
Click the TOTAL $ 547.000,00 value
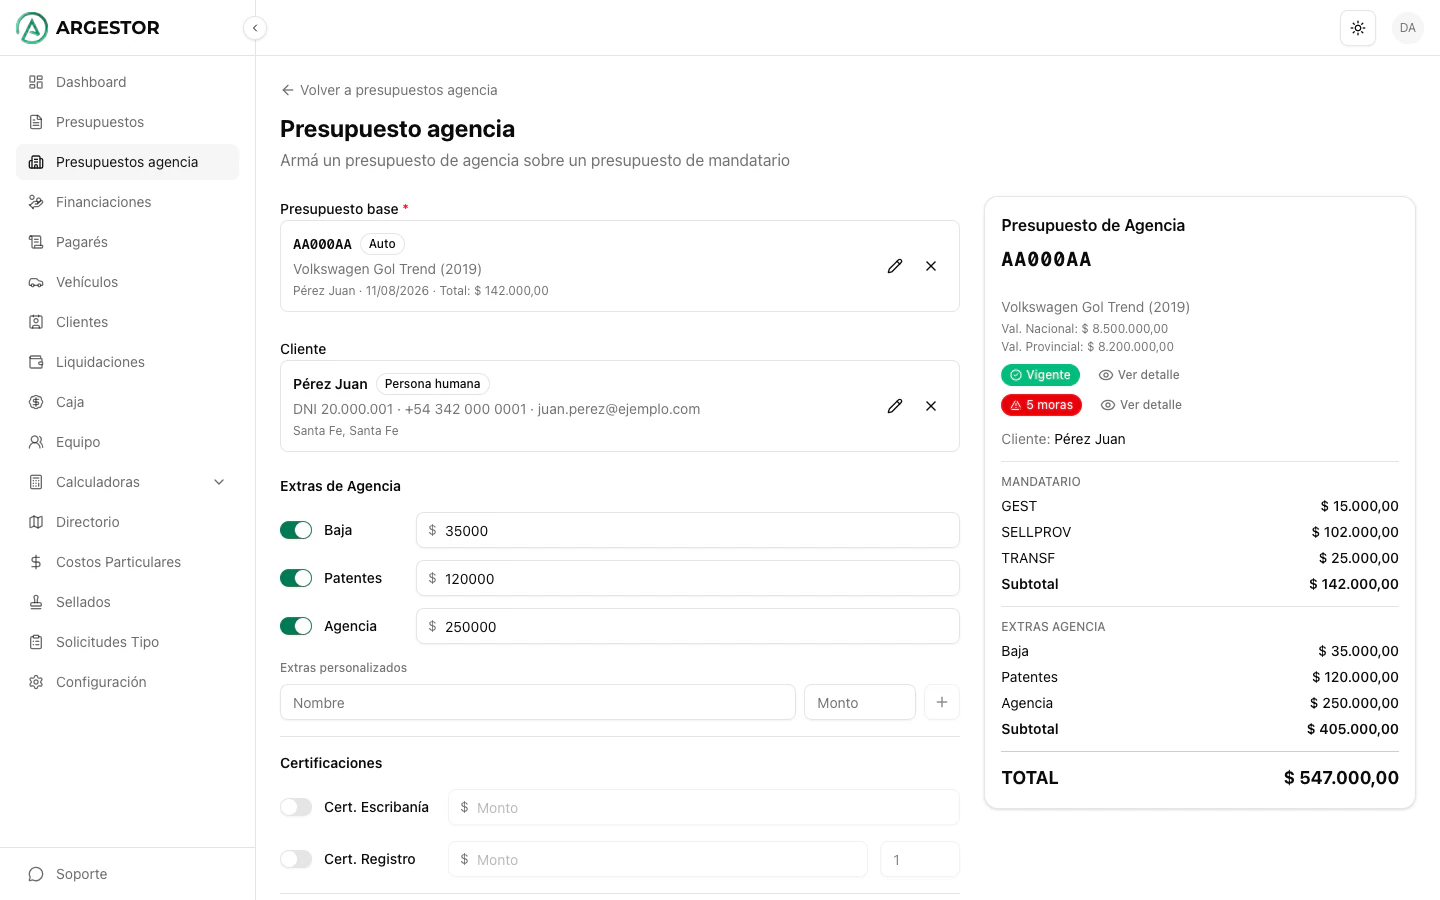click(x=1341, y=778)
